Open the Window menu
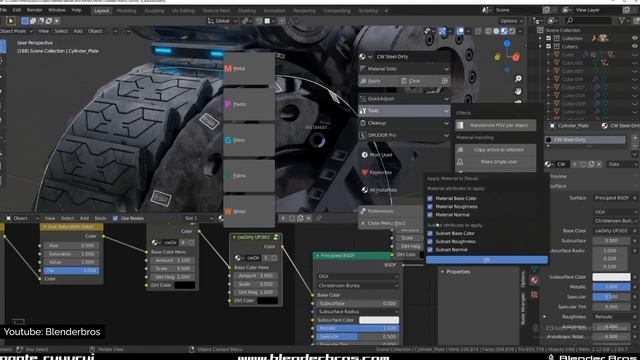 point(57,10)
